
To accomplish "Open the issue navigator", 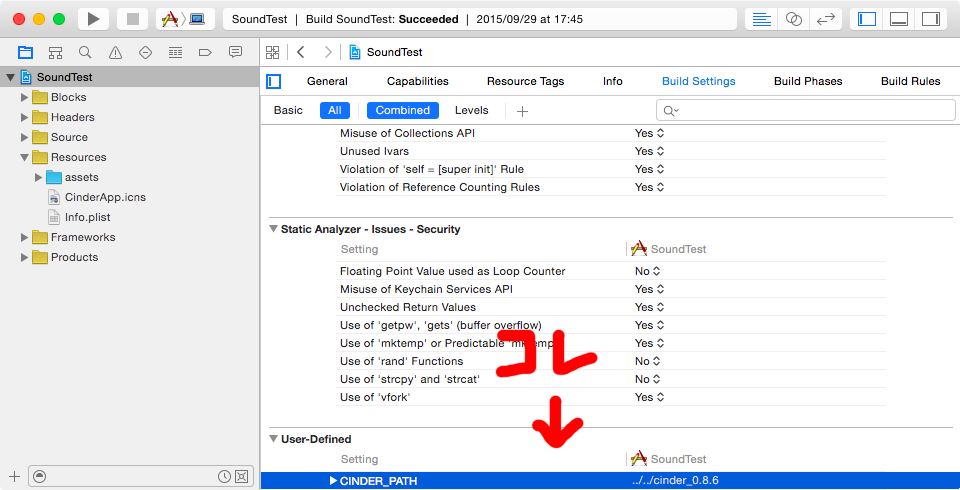I will (x=115, y=52).
